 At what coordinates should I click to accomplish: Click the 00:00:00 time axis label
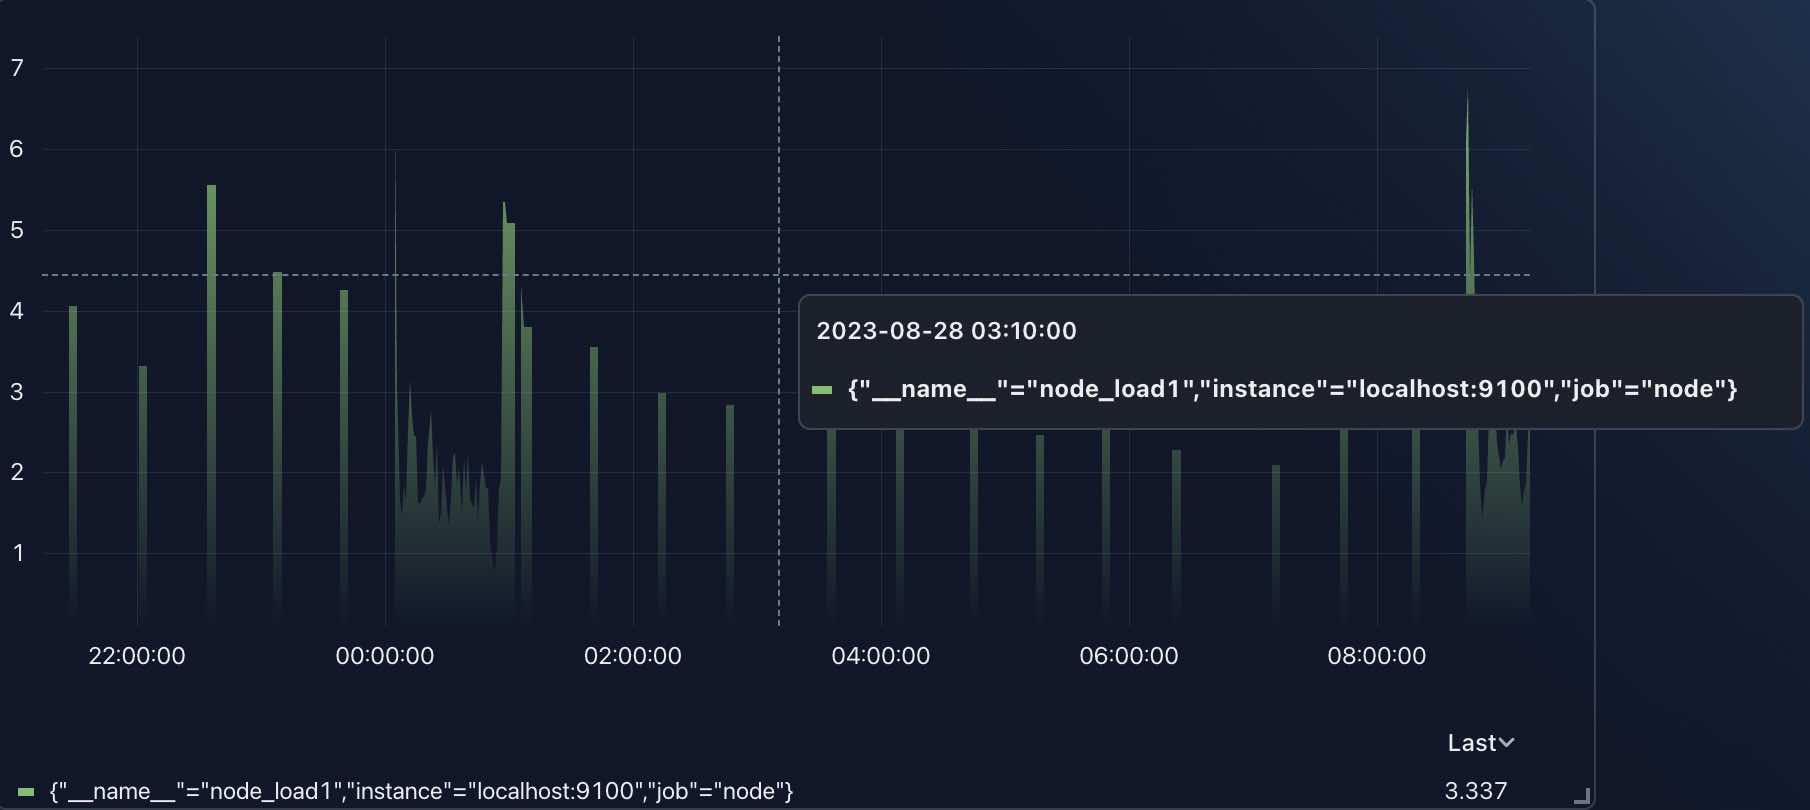pyautogui.click(x=385, y=656)
